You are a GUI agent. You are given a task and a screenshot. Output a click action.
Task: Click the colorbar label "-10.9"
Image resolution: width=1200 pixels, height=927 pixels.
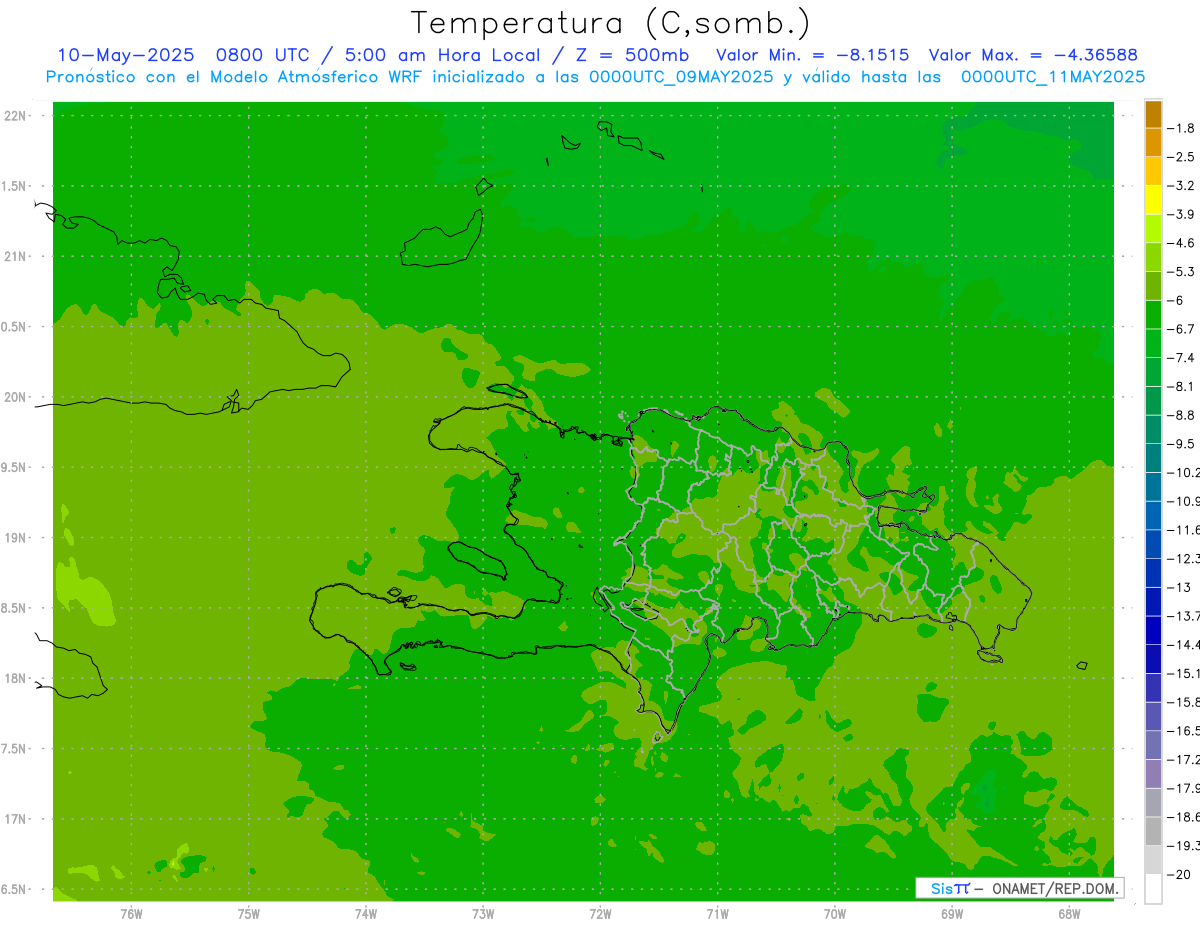click(x=1183, y=501)
